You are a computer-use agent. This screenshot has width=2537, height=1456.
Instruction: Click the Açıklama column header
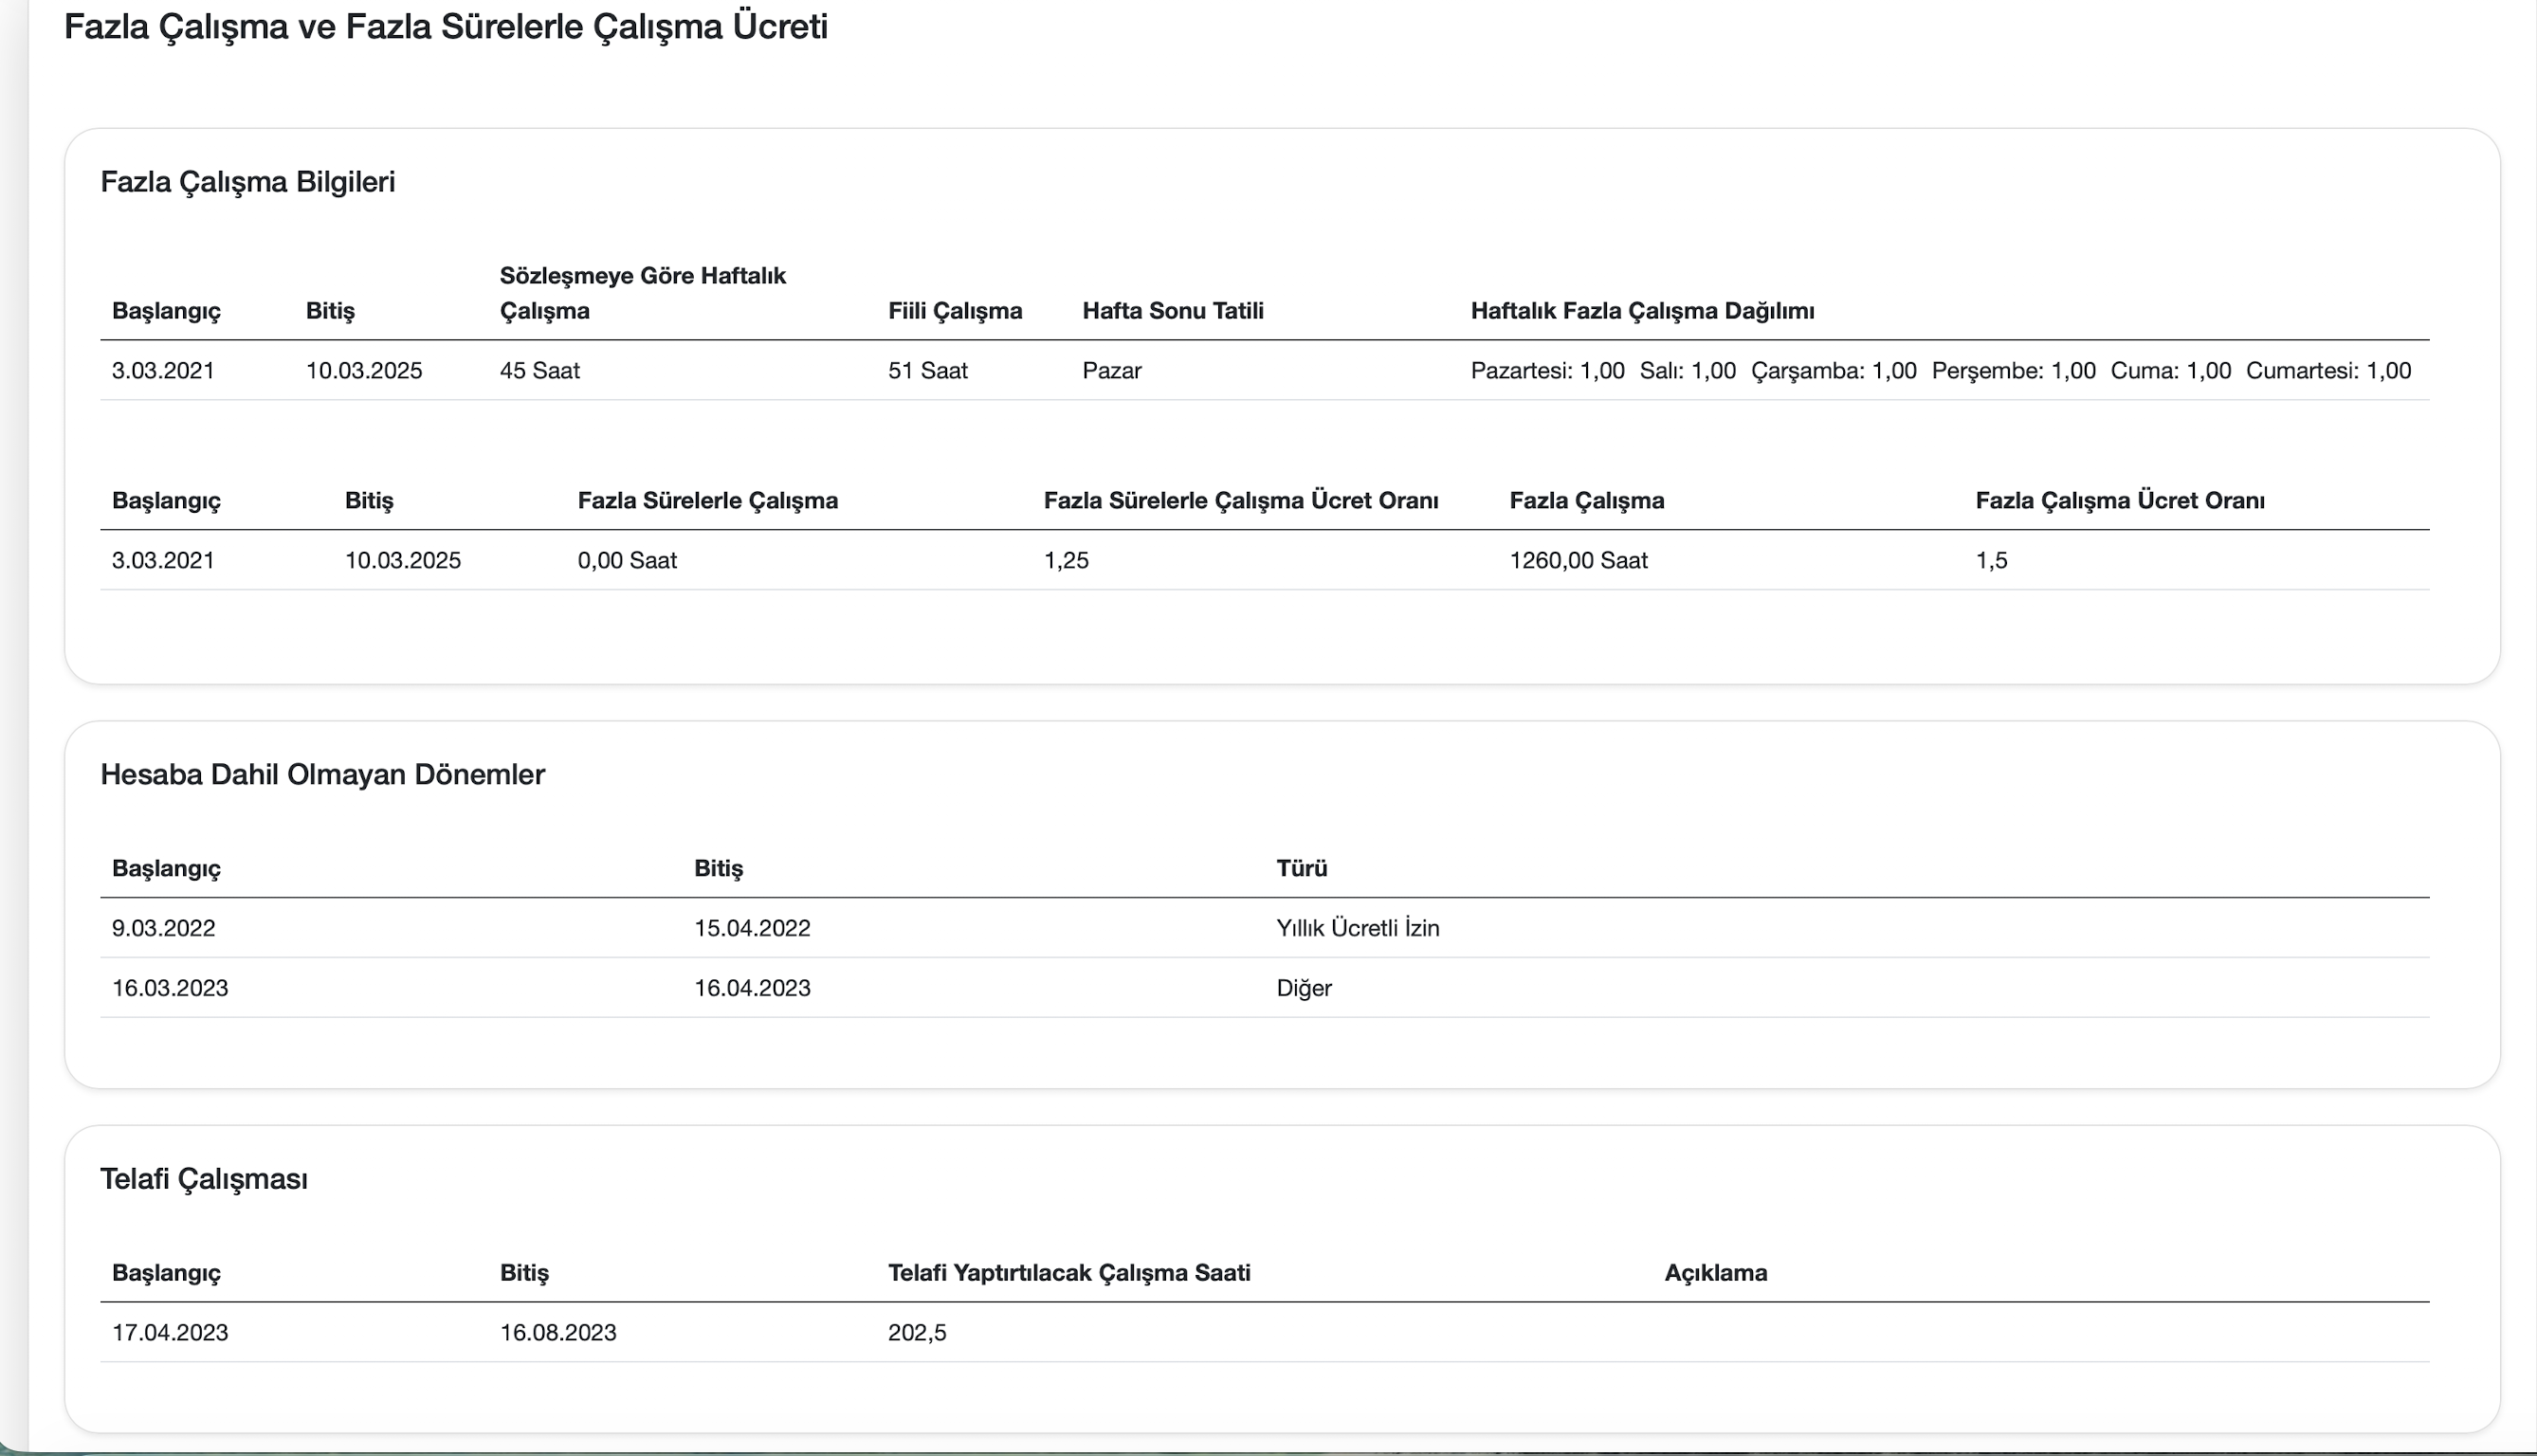coord(1715,1273)
